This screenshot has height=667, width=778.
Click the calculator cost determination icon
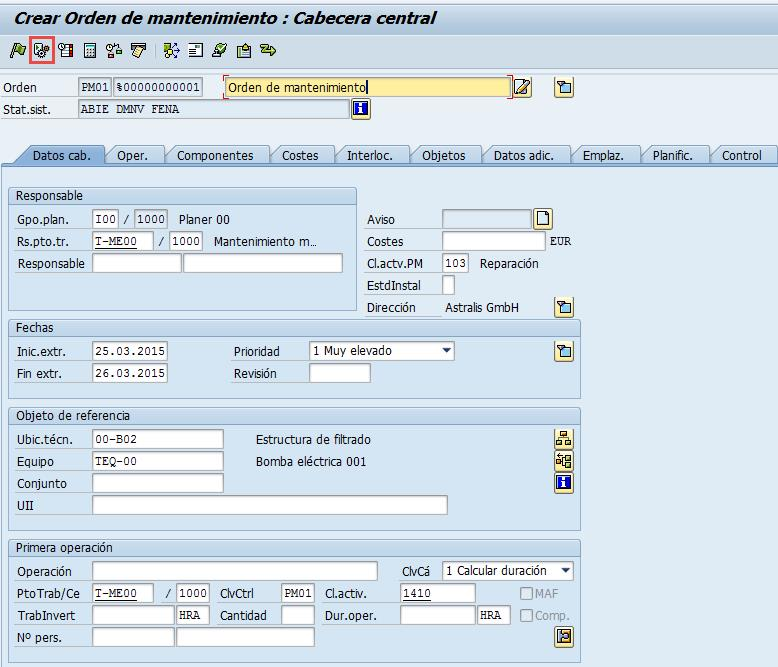click(90, 50)
